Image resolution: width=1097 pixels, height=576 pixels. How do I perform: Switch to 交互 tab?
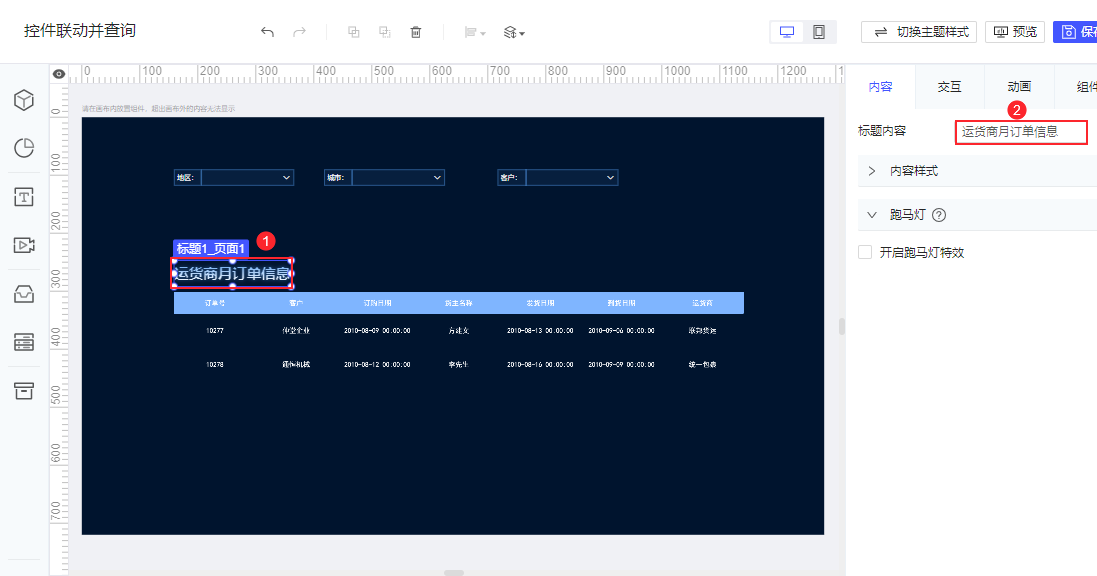click(x=949, y=87)
